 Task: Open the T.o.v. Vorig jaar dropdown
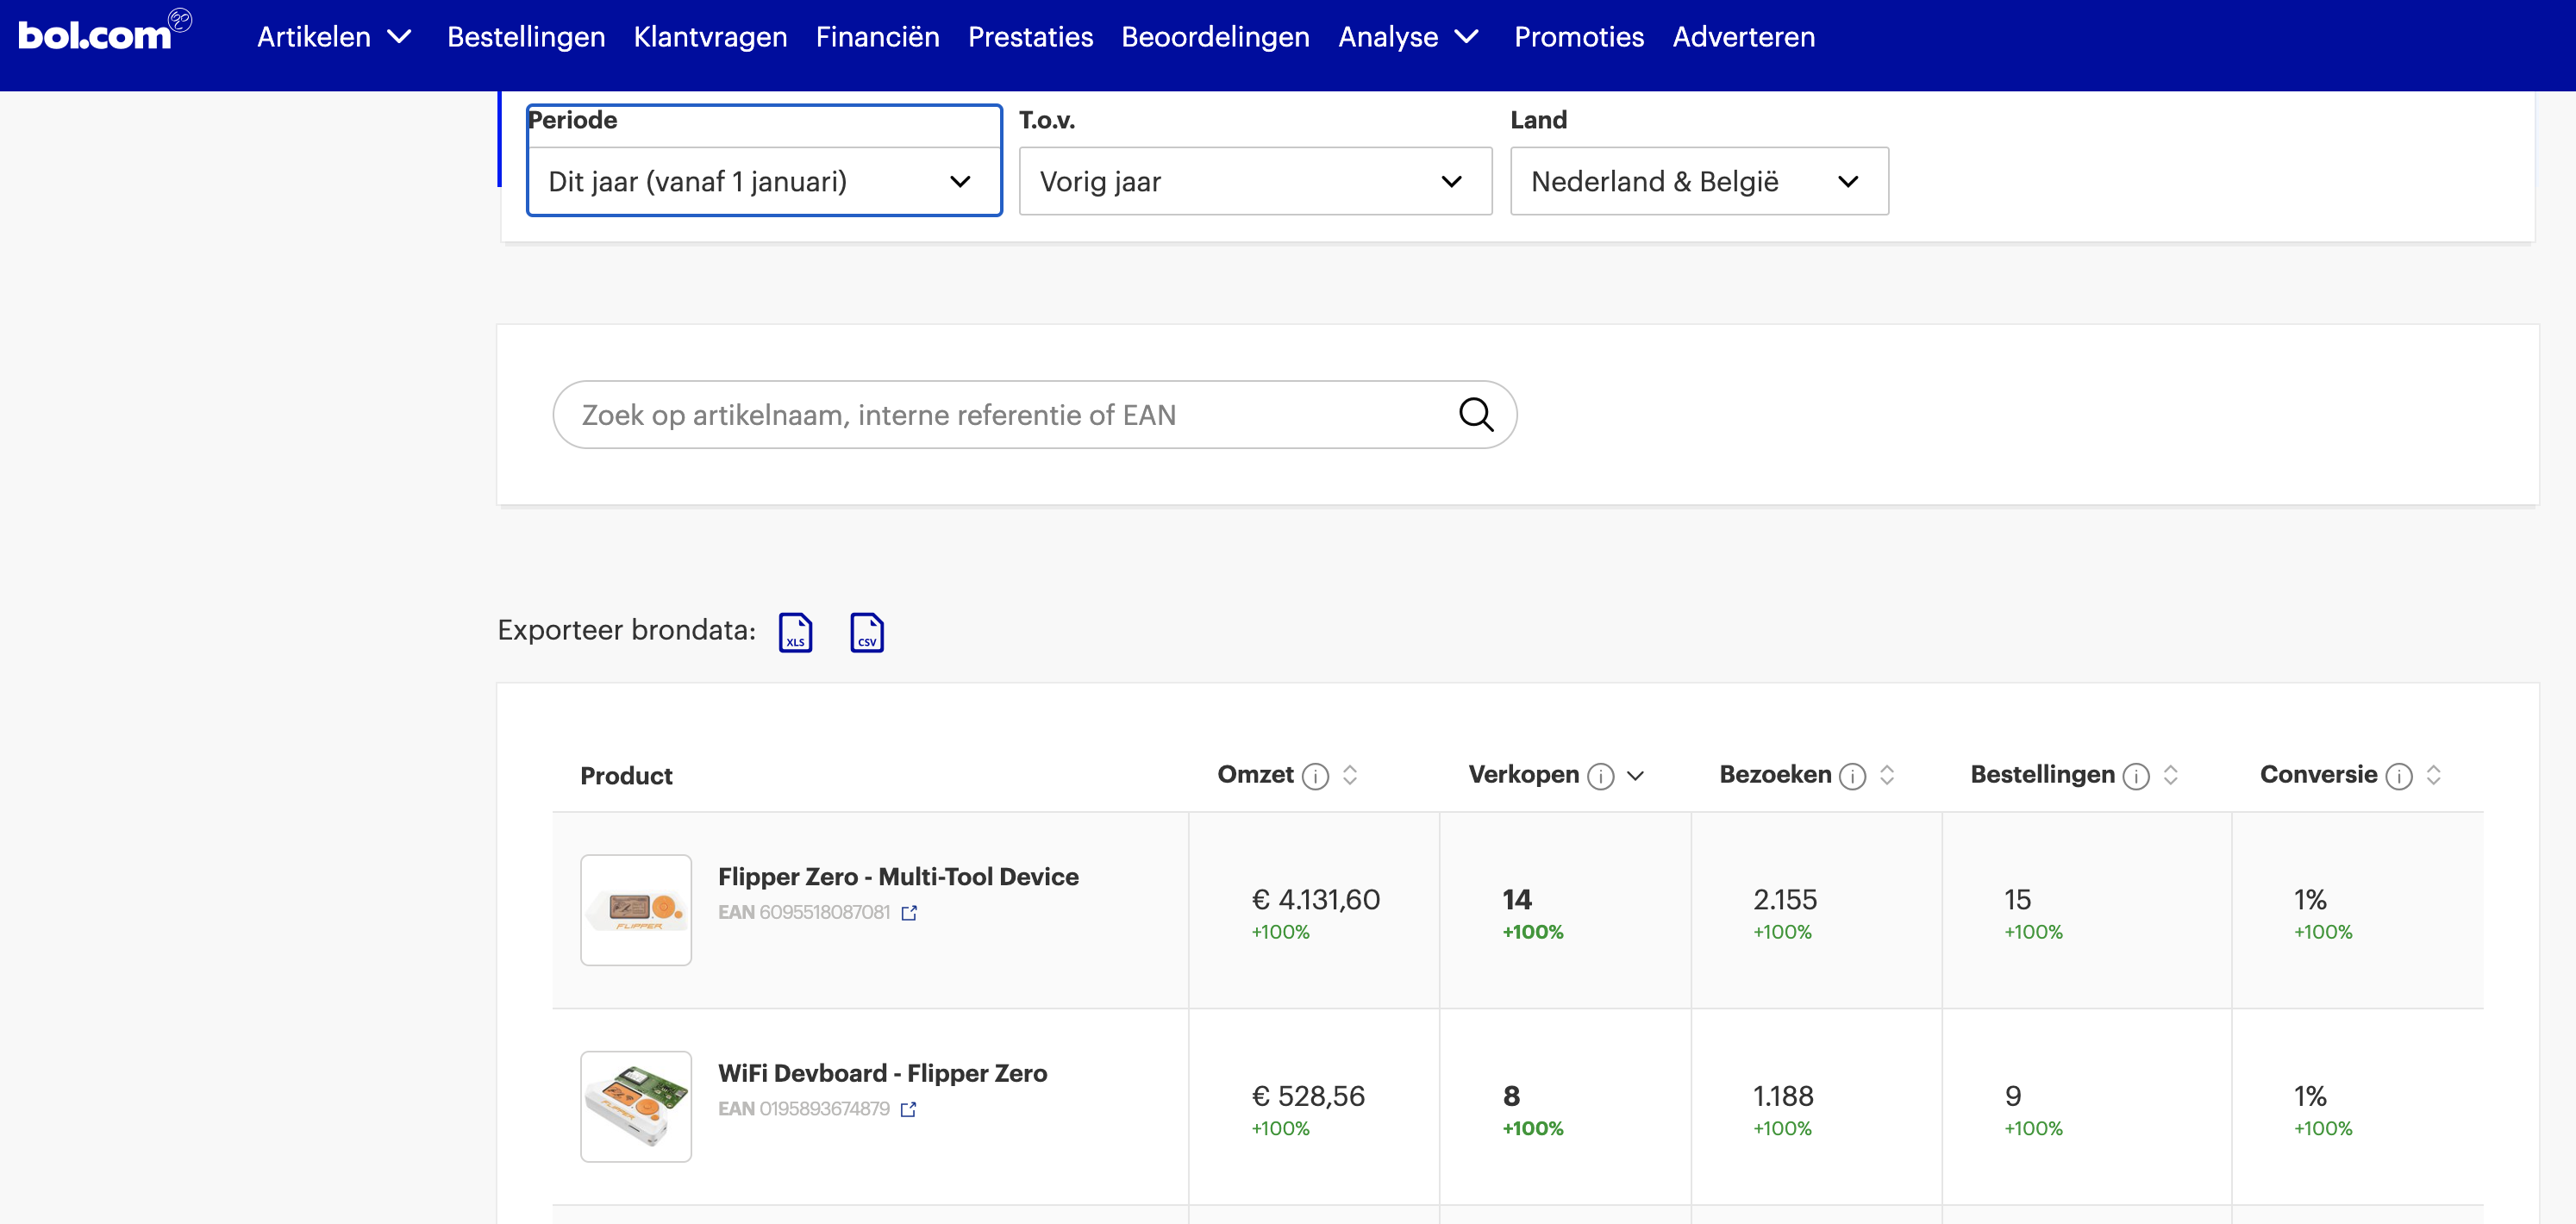pos(1255,181)
